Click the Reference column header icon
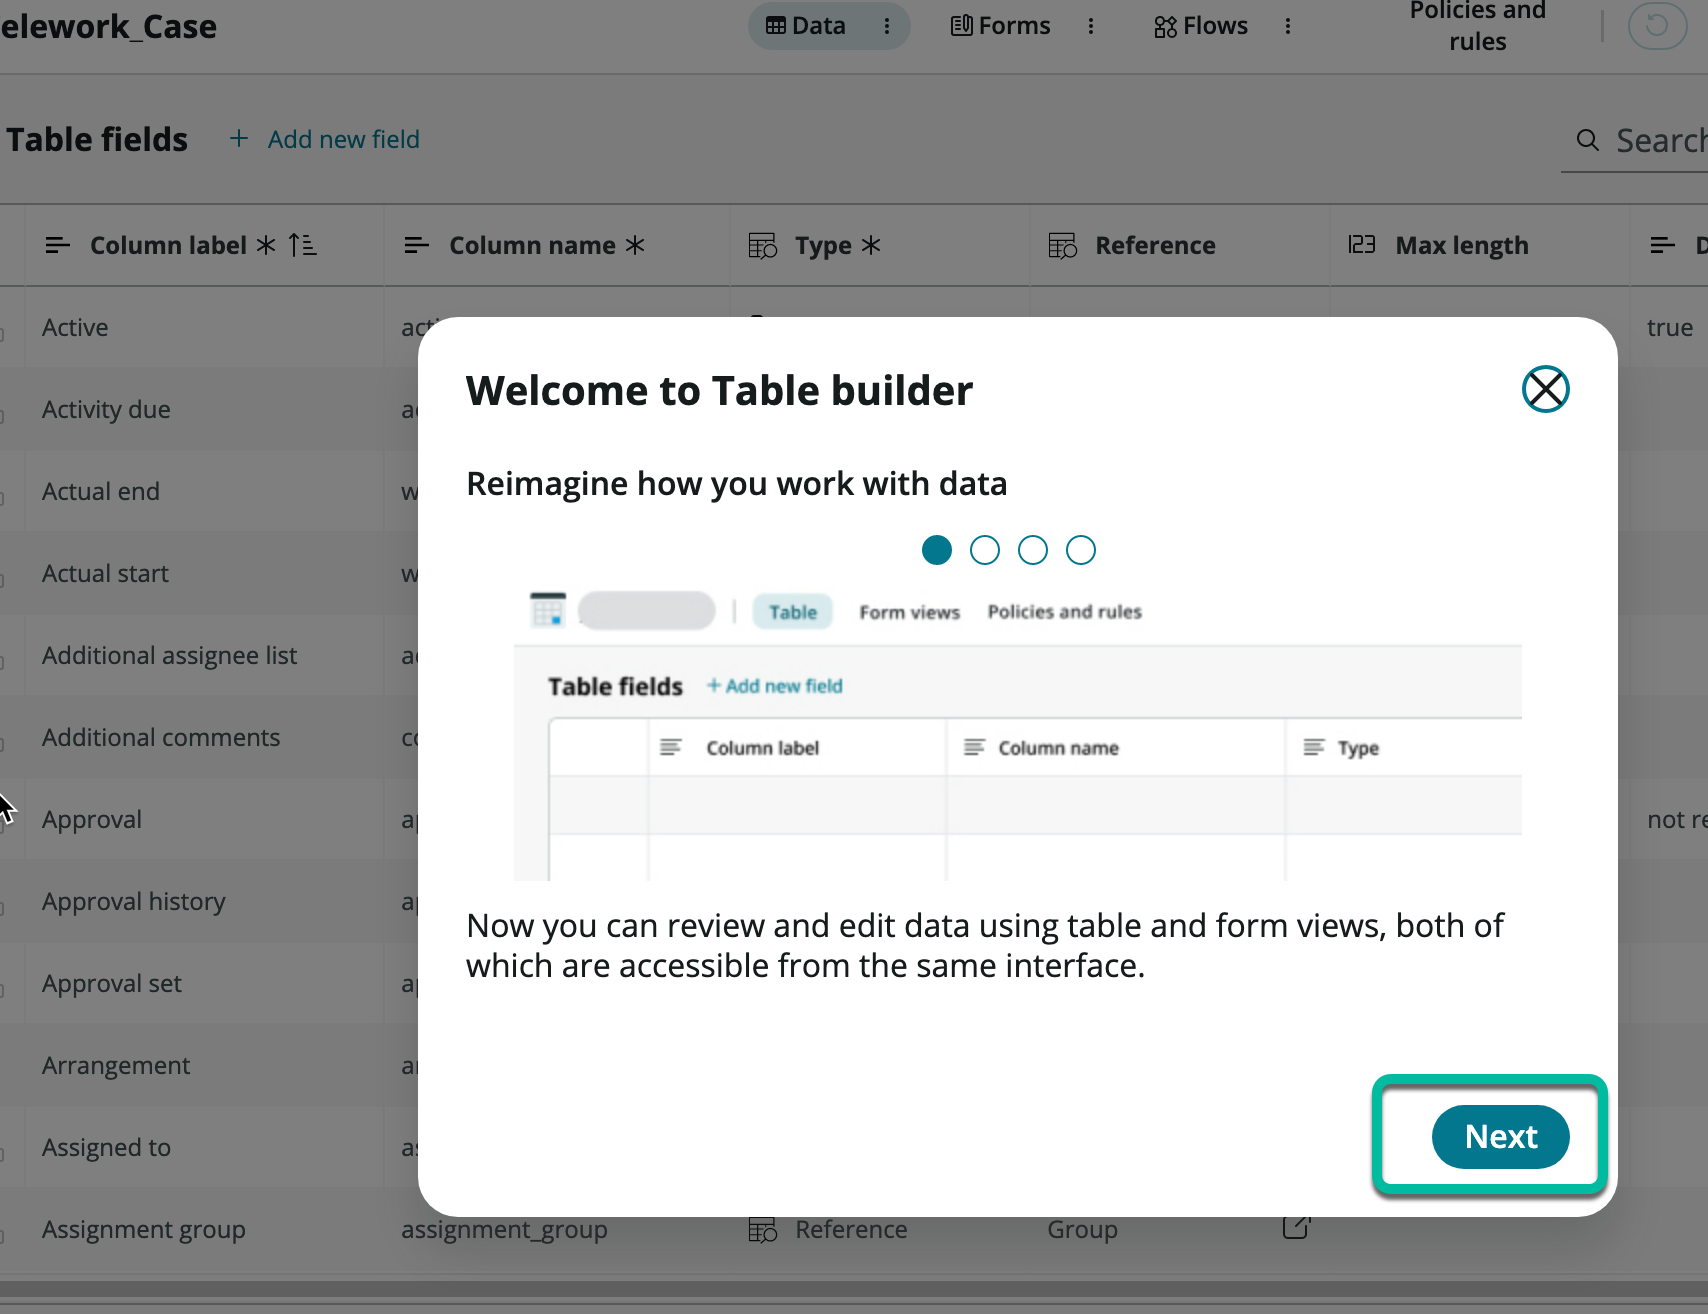 coord(1062,245)
